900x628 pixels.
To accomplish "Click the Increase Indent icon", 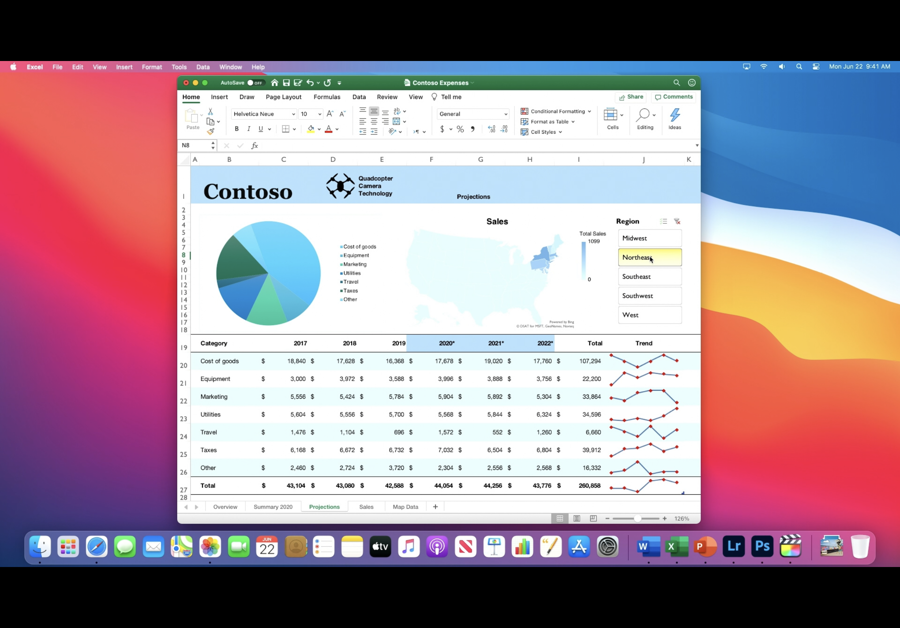I will (x=374, y=132).
